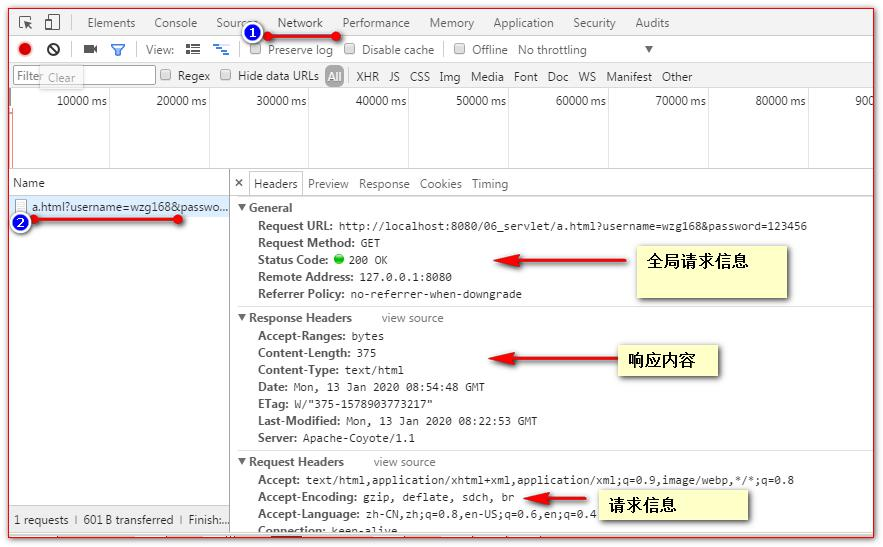The width and height of the screenshot is (883, 547).
Task: Filter requests by CSS type
Action: 420,76
